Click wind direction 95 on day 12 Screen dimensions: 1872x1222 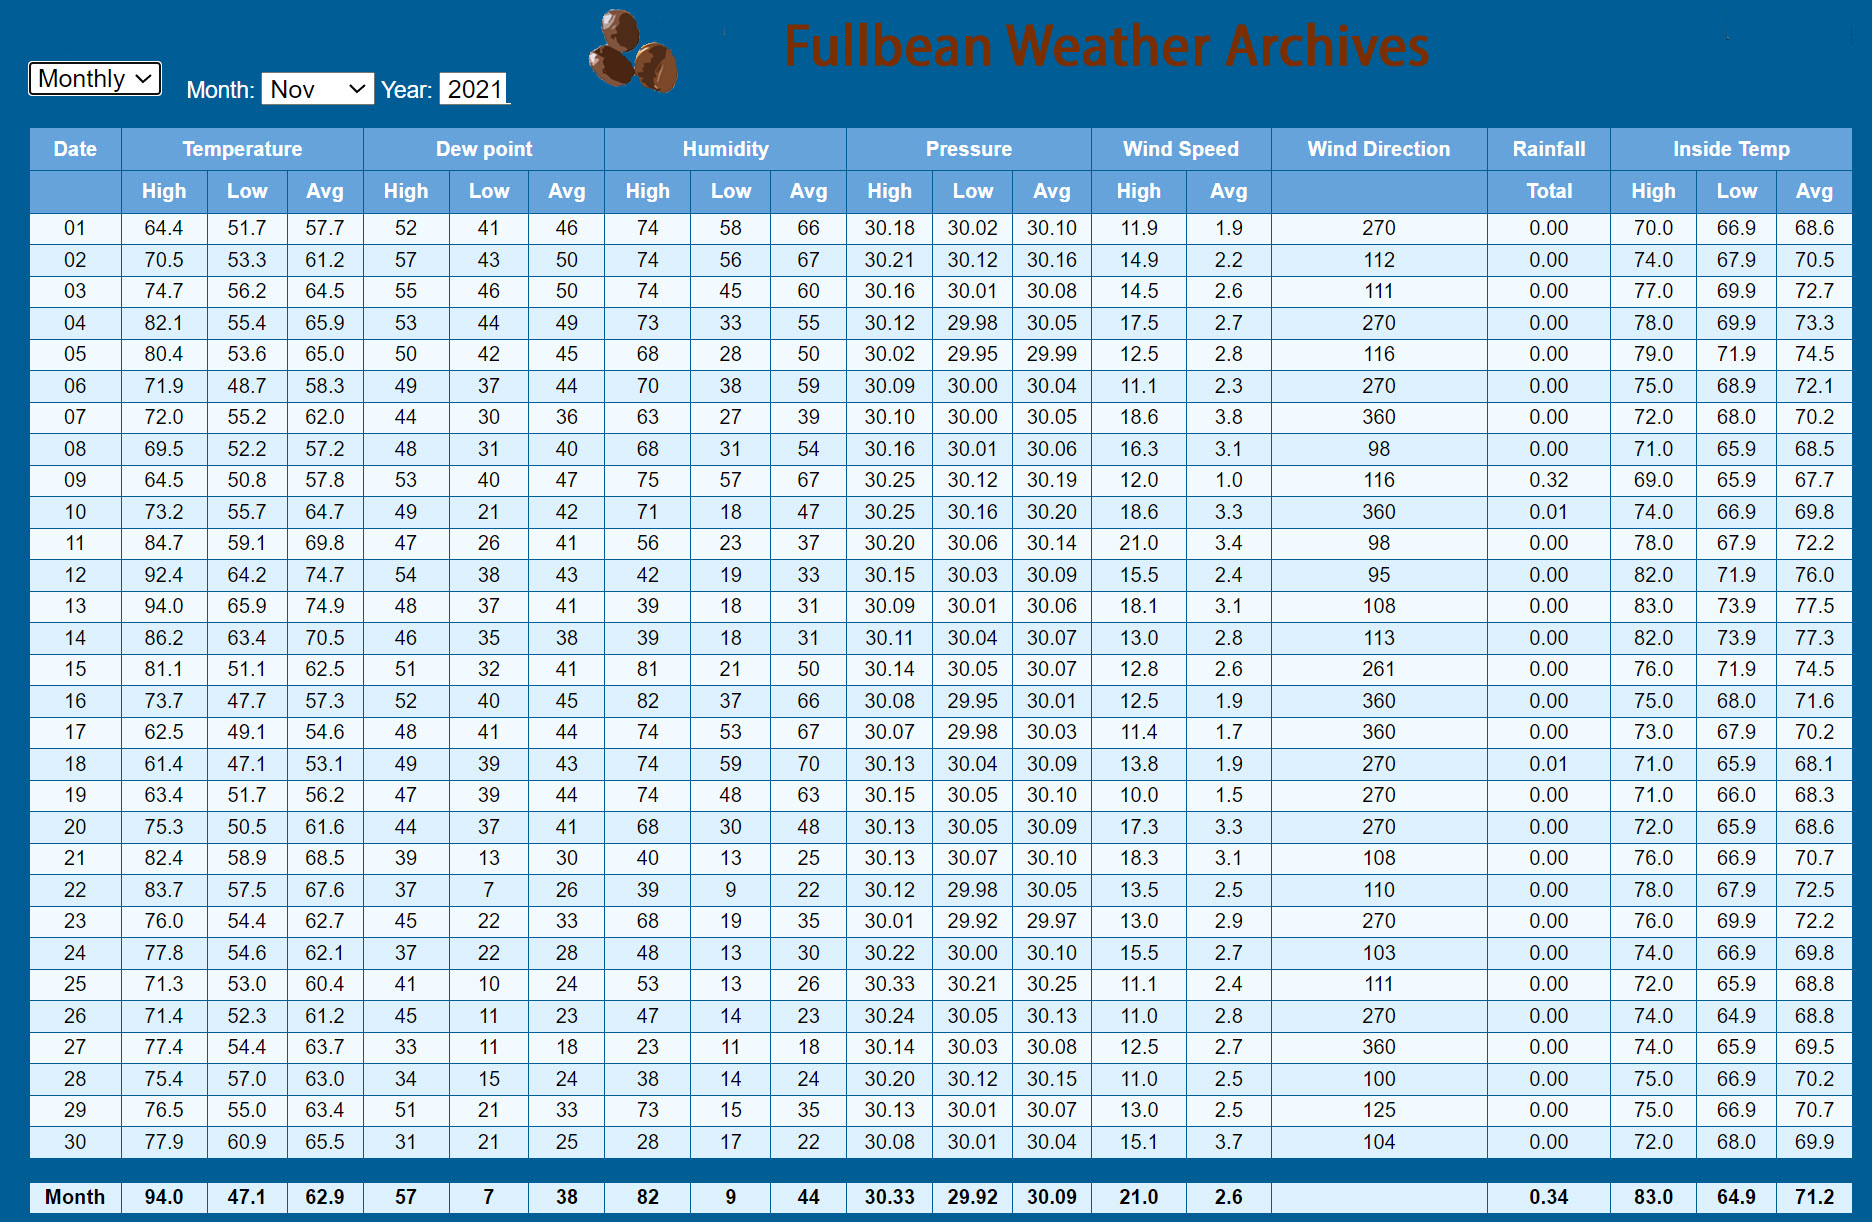click(1379, 575)
